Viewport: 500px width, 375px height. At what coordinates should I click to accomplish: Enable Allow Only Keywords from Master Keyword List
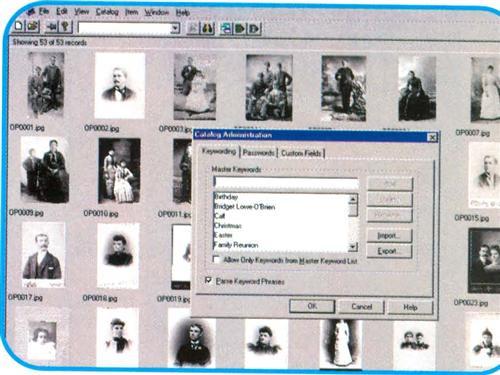[x=216, y=259]
